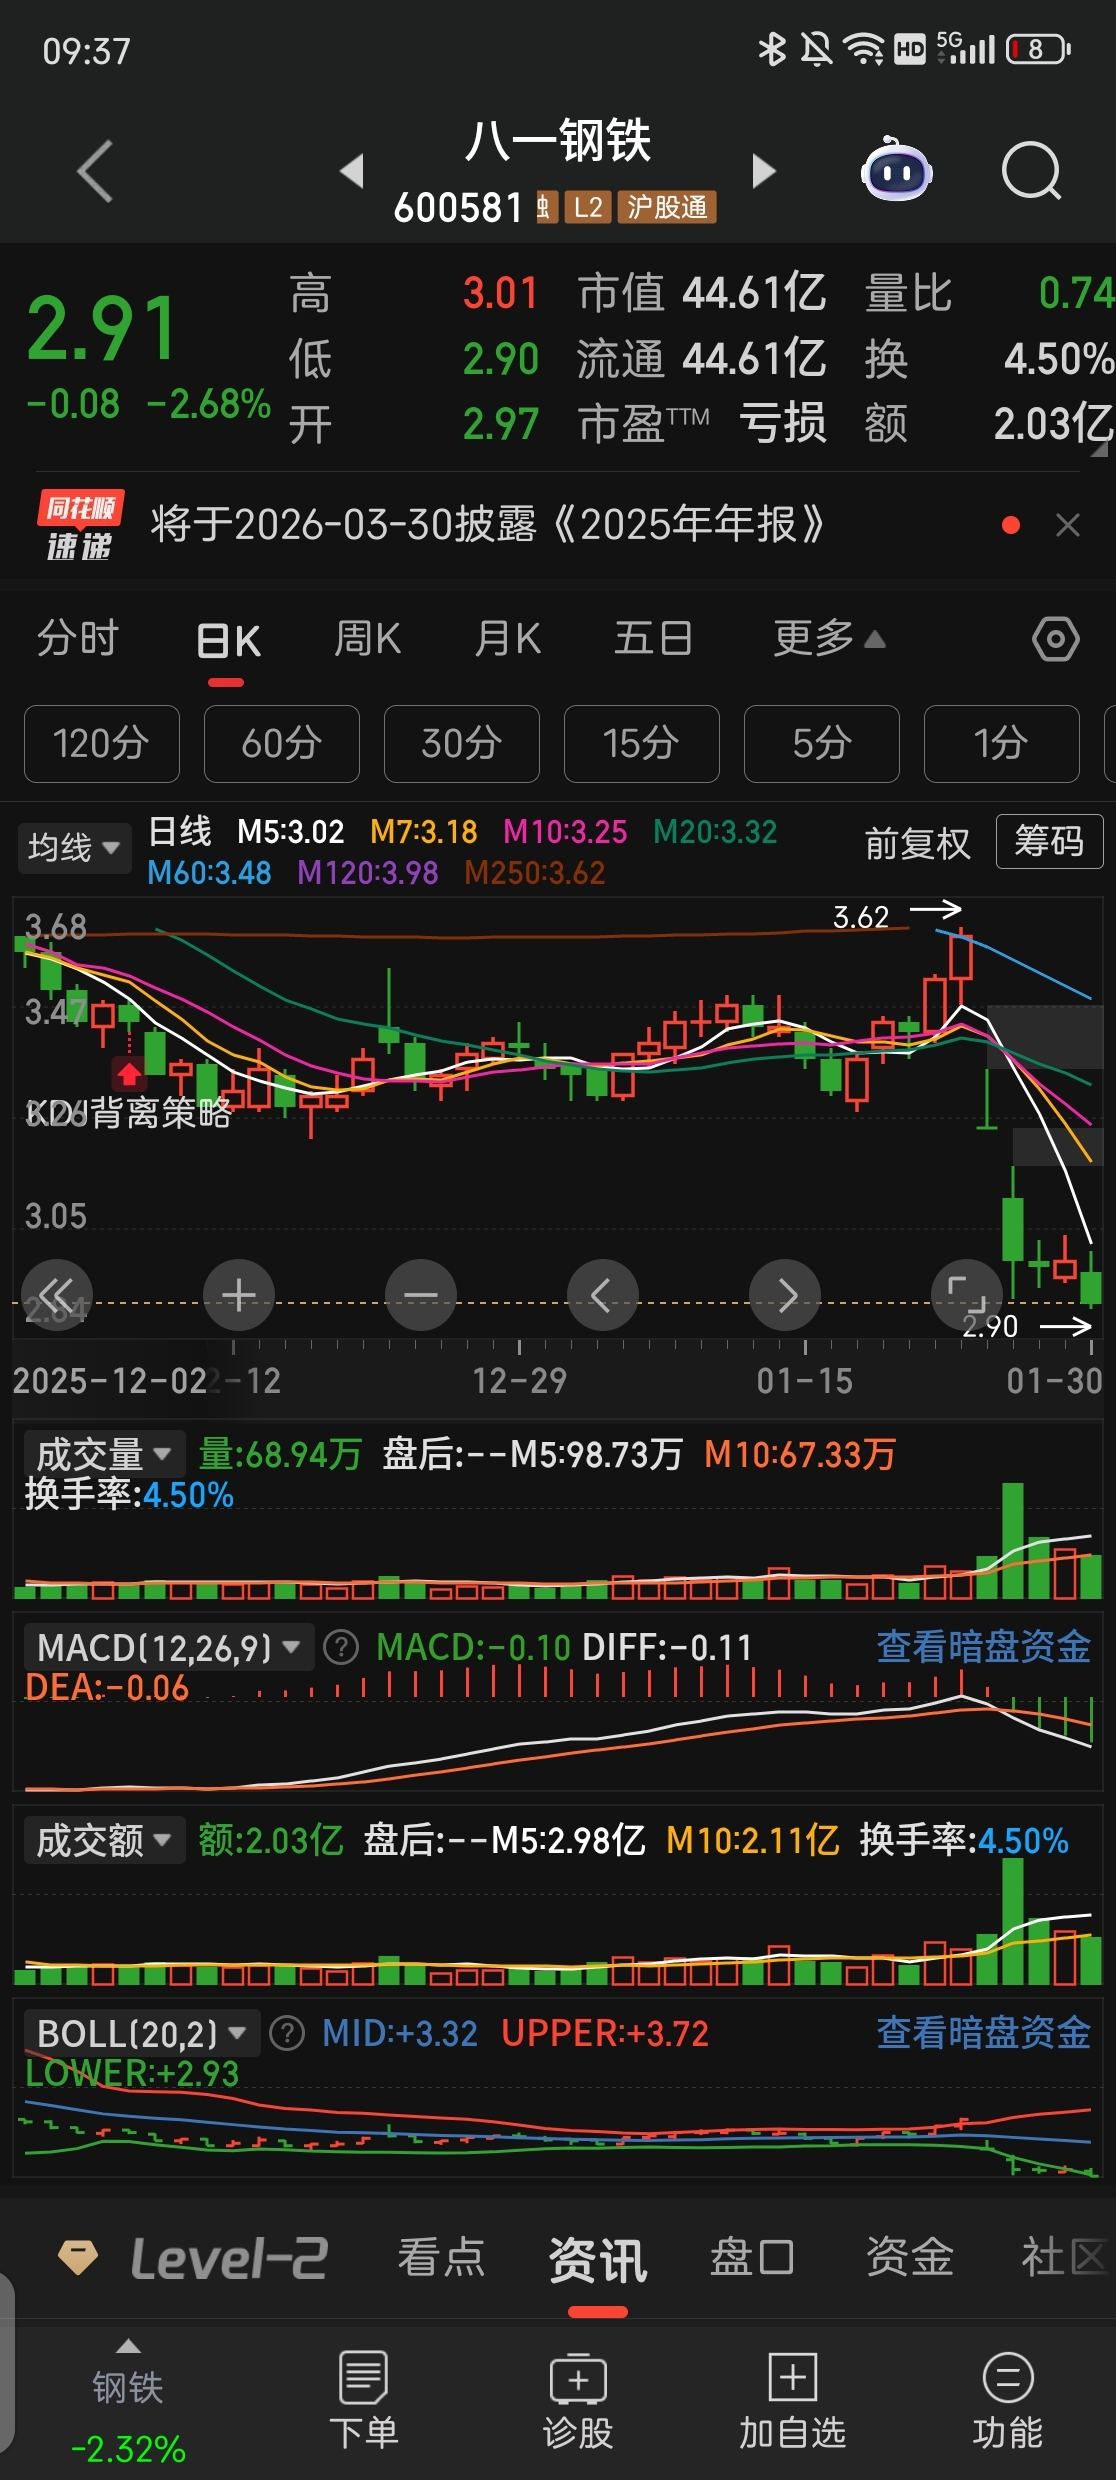Open chart settings hexagon icon
Screen dimensions: 1116x2480
point(1056,638)
